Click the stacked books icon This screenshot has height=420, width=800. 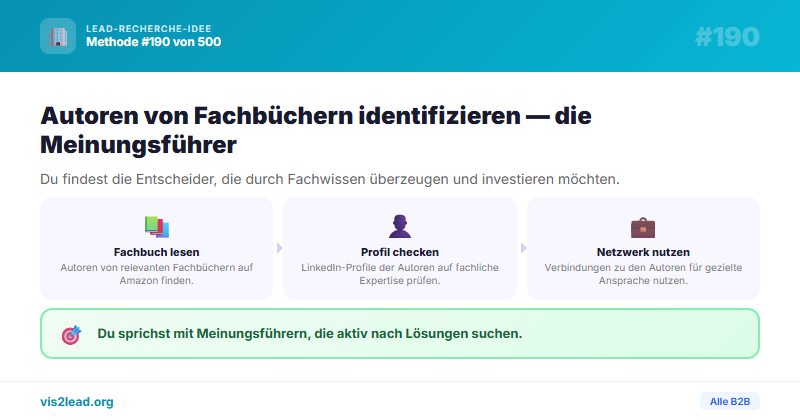(x=157, y=227)
